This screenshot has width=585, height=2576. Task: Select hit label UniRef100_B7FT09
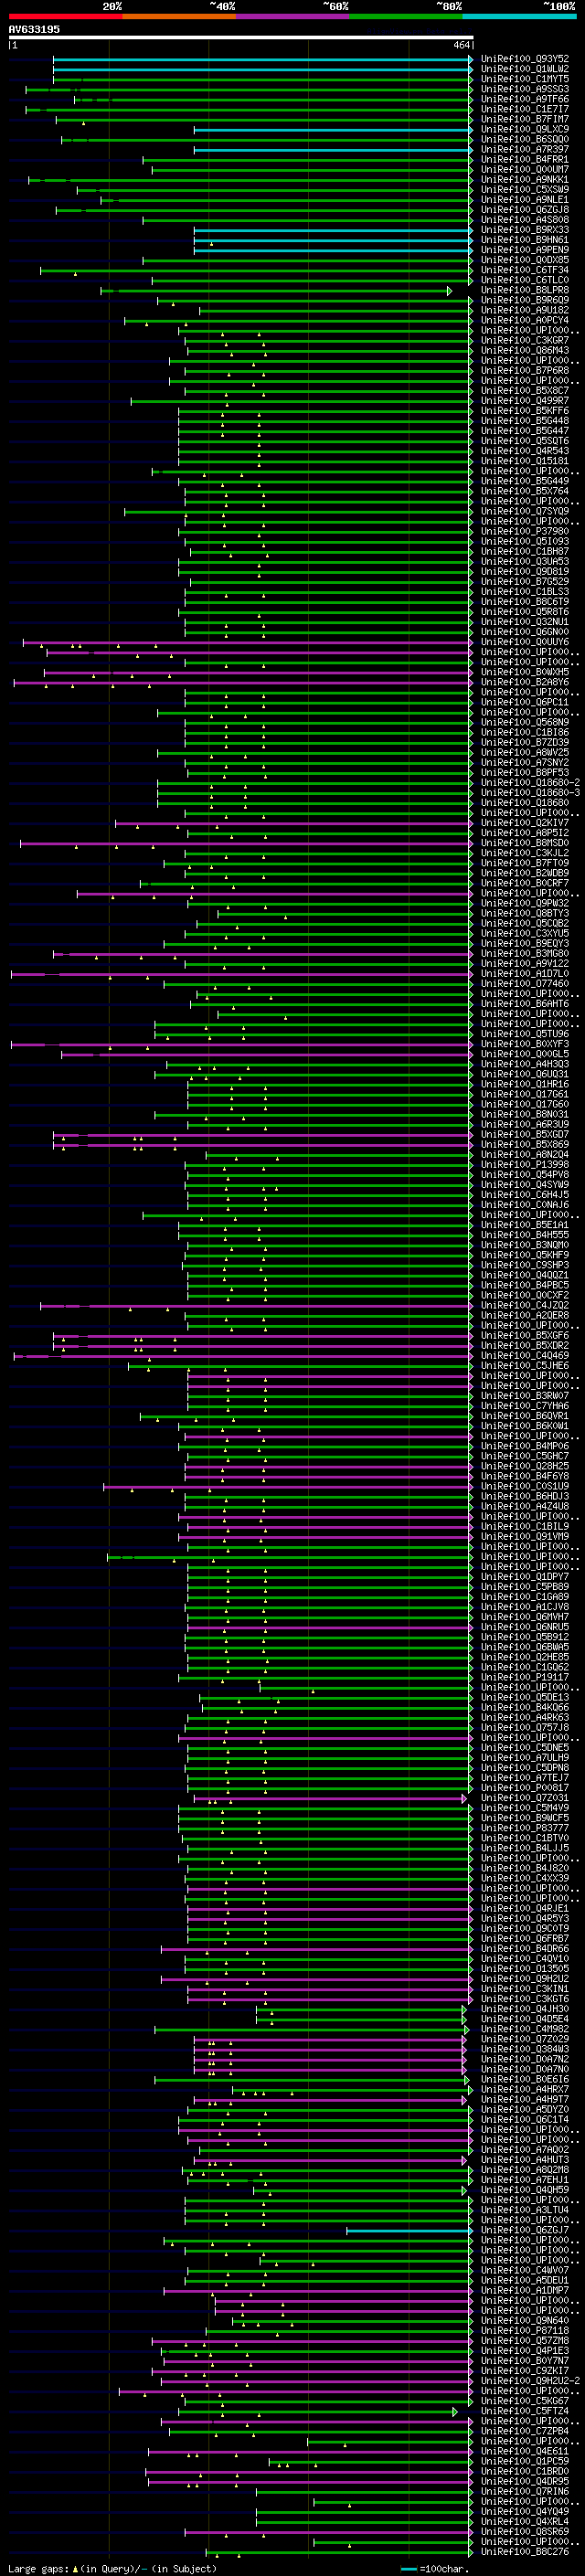524,863
